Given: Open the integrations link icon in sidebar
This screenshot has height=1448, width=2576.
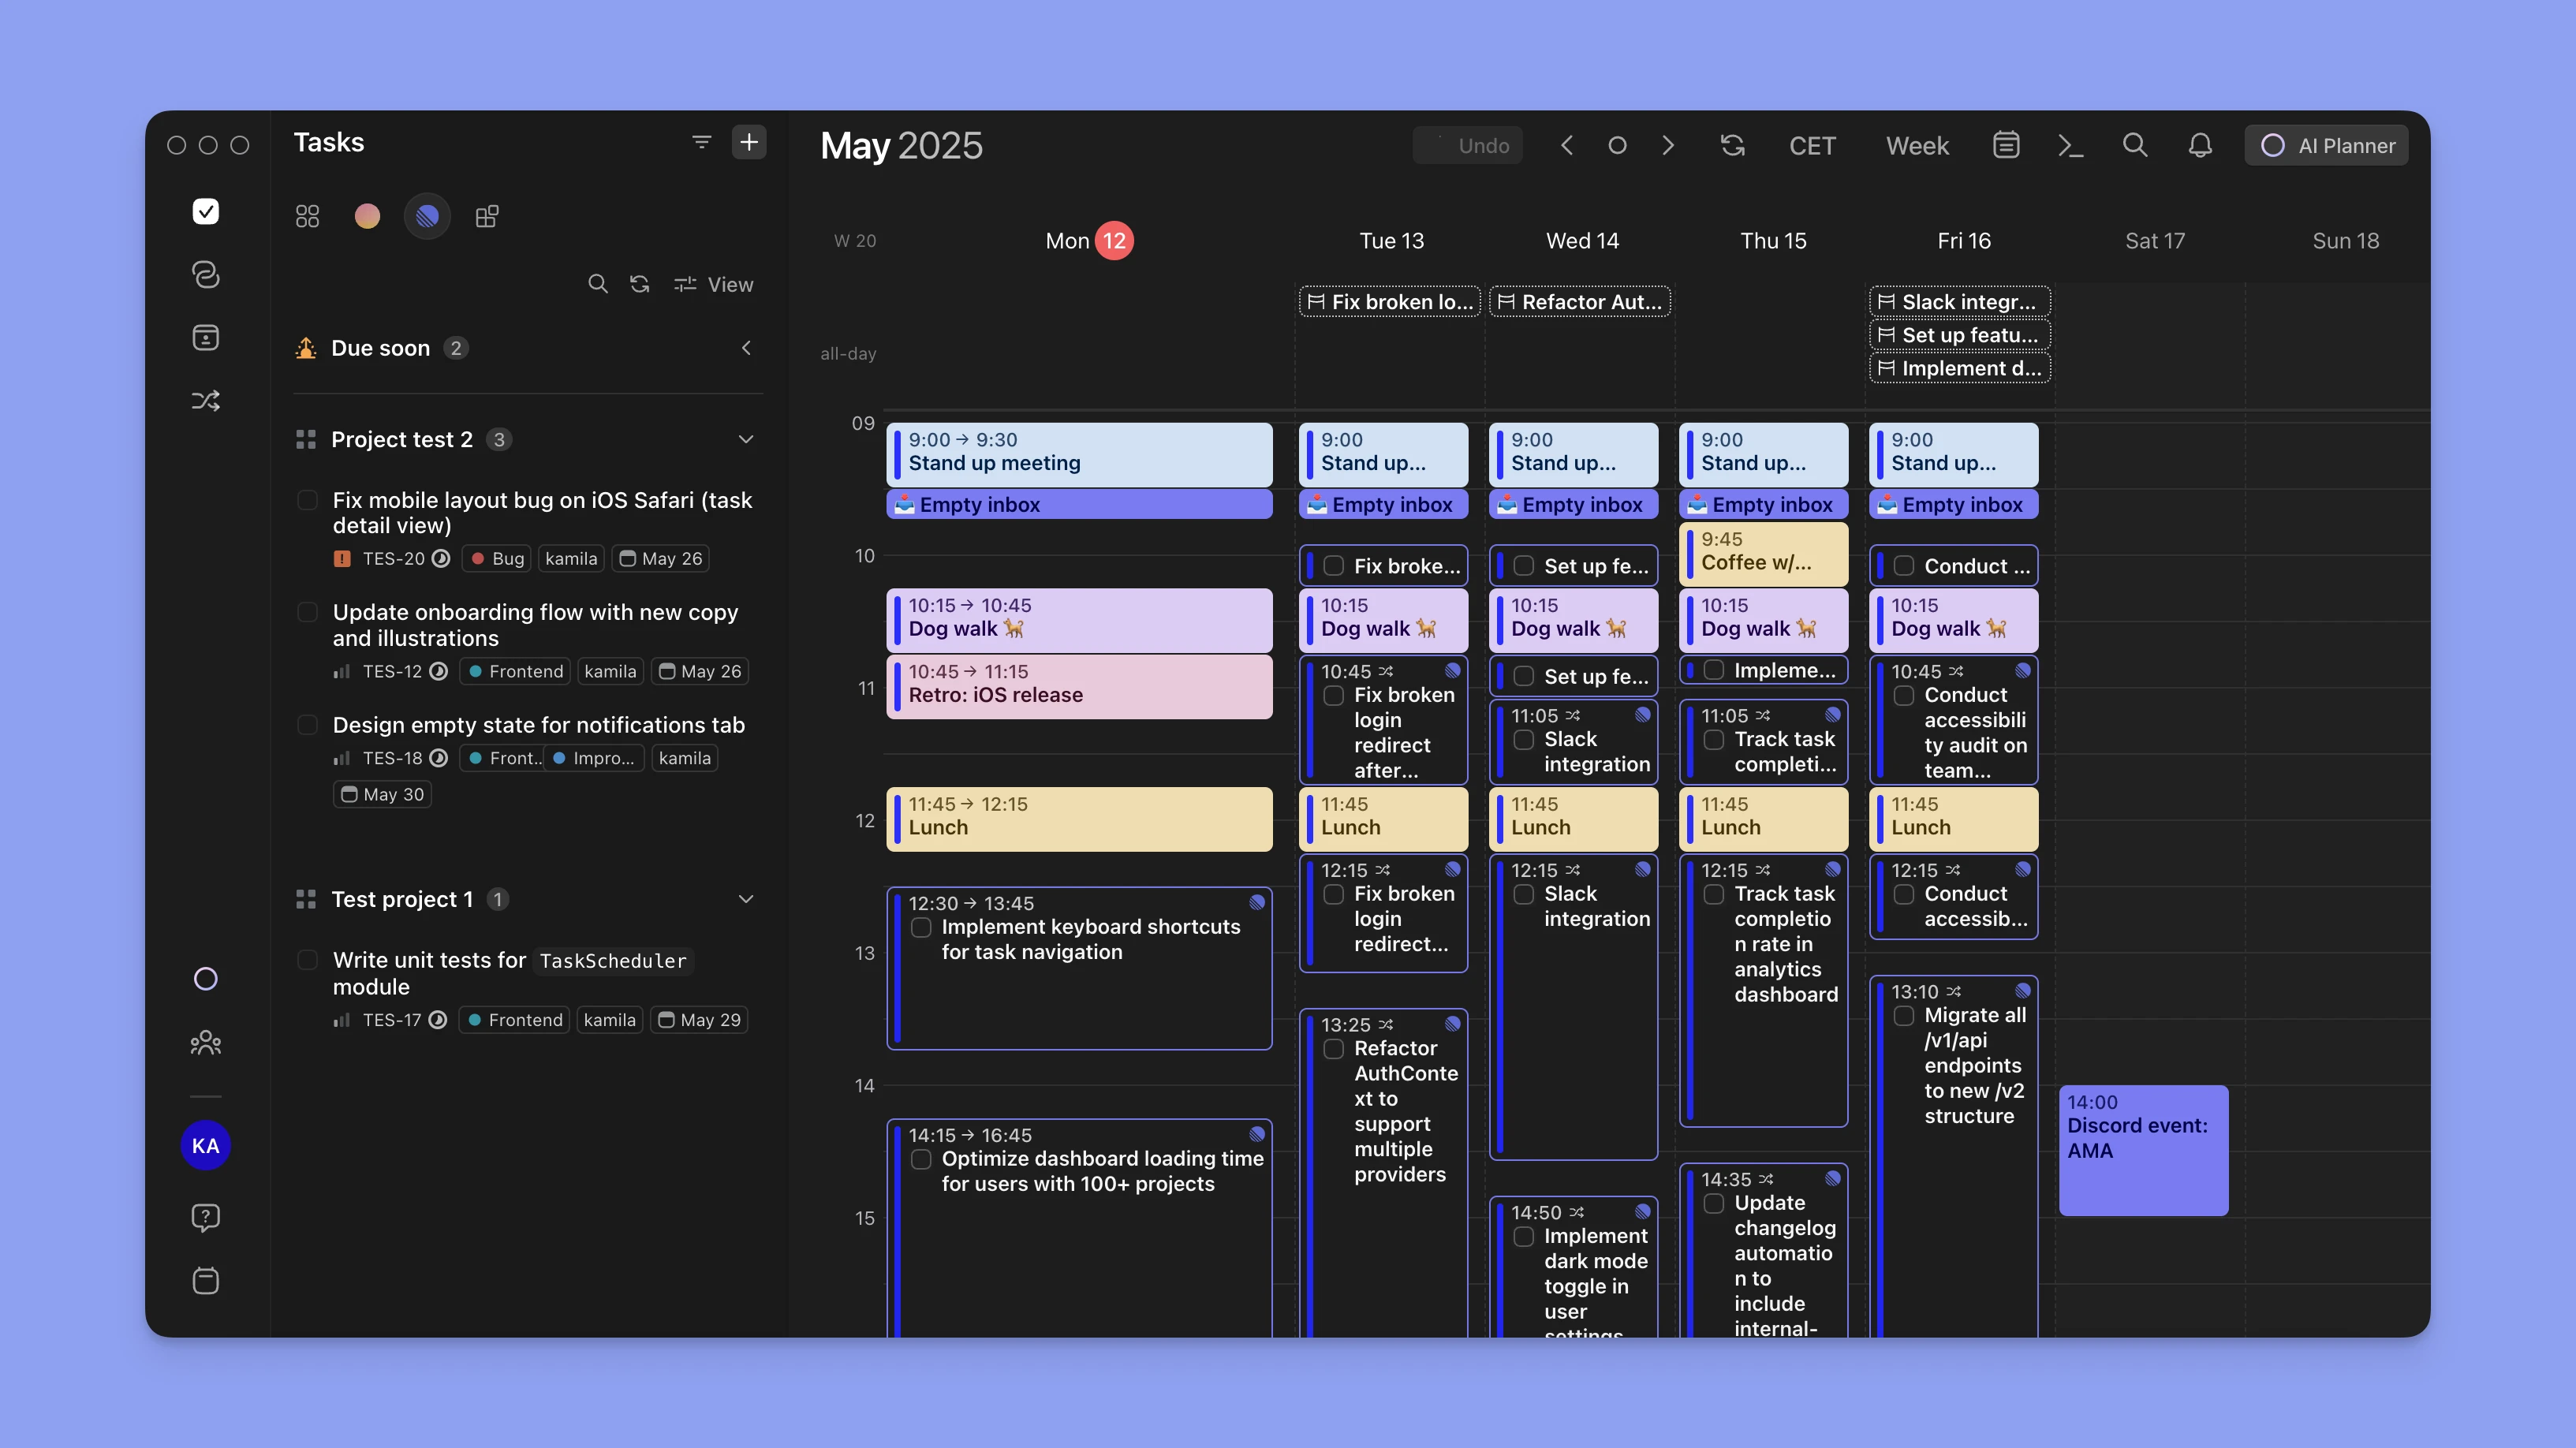Looking at the screenshot, I should pos(206,275).
